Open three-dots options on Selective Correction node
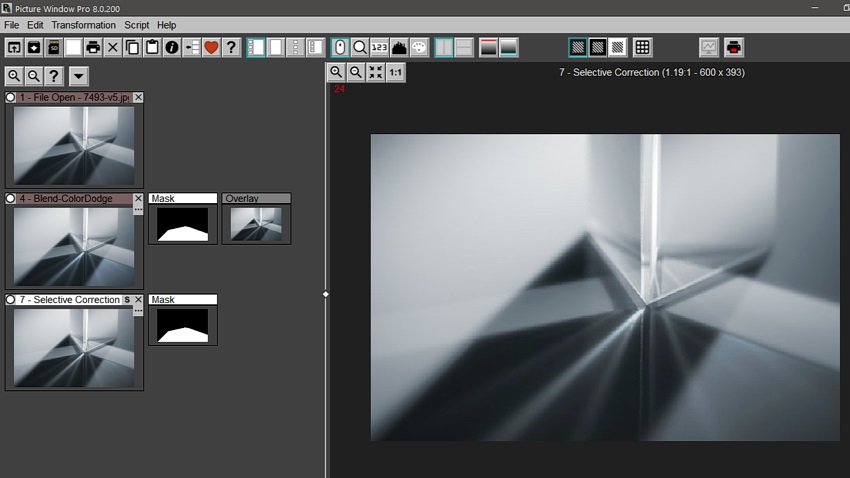The image size is (850, 478). click(x=138, y=311)
